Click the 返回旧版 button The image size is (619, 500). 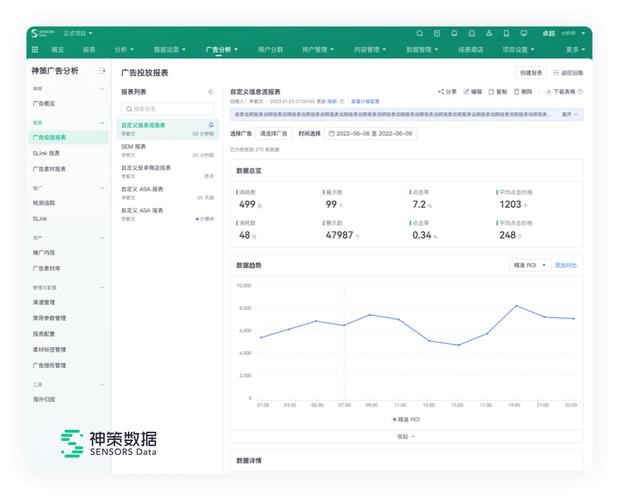[x=568, y=73]
